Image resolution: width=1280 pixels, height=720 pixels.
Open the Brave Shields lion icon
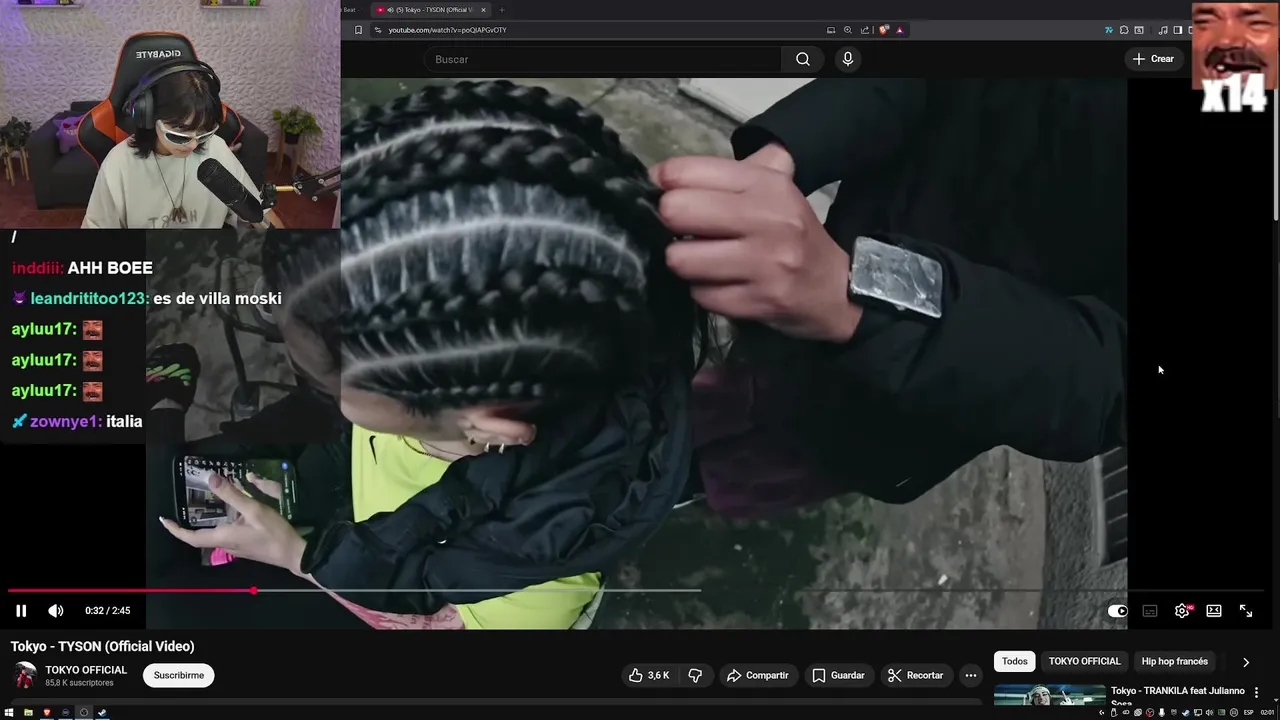(x=884, y=30)
